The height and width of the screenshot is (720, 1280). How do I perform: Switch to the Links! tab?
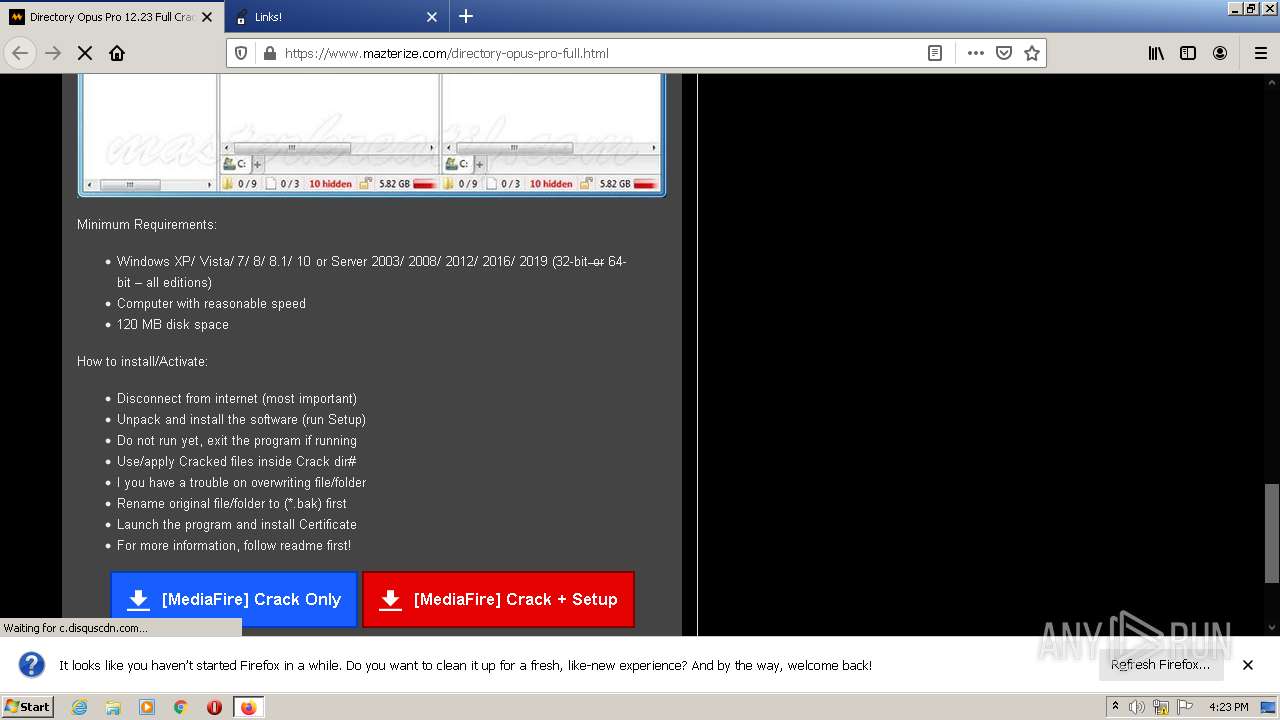[337, 17]
